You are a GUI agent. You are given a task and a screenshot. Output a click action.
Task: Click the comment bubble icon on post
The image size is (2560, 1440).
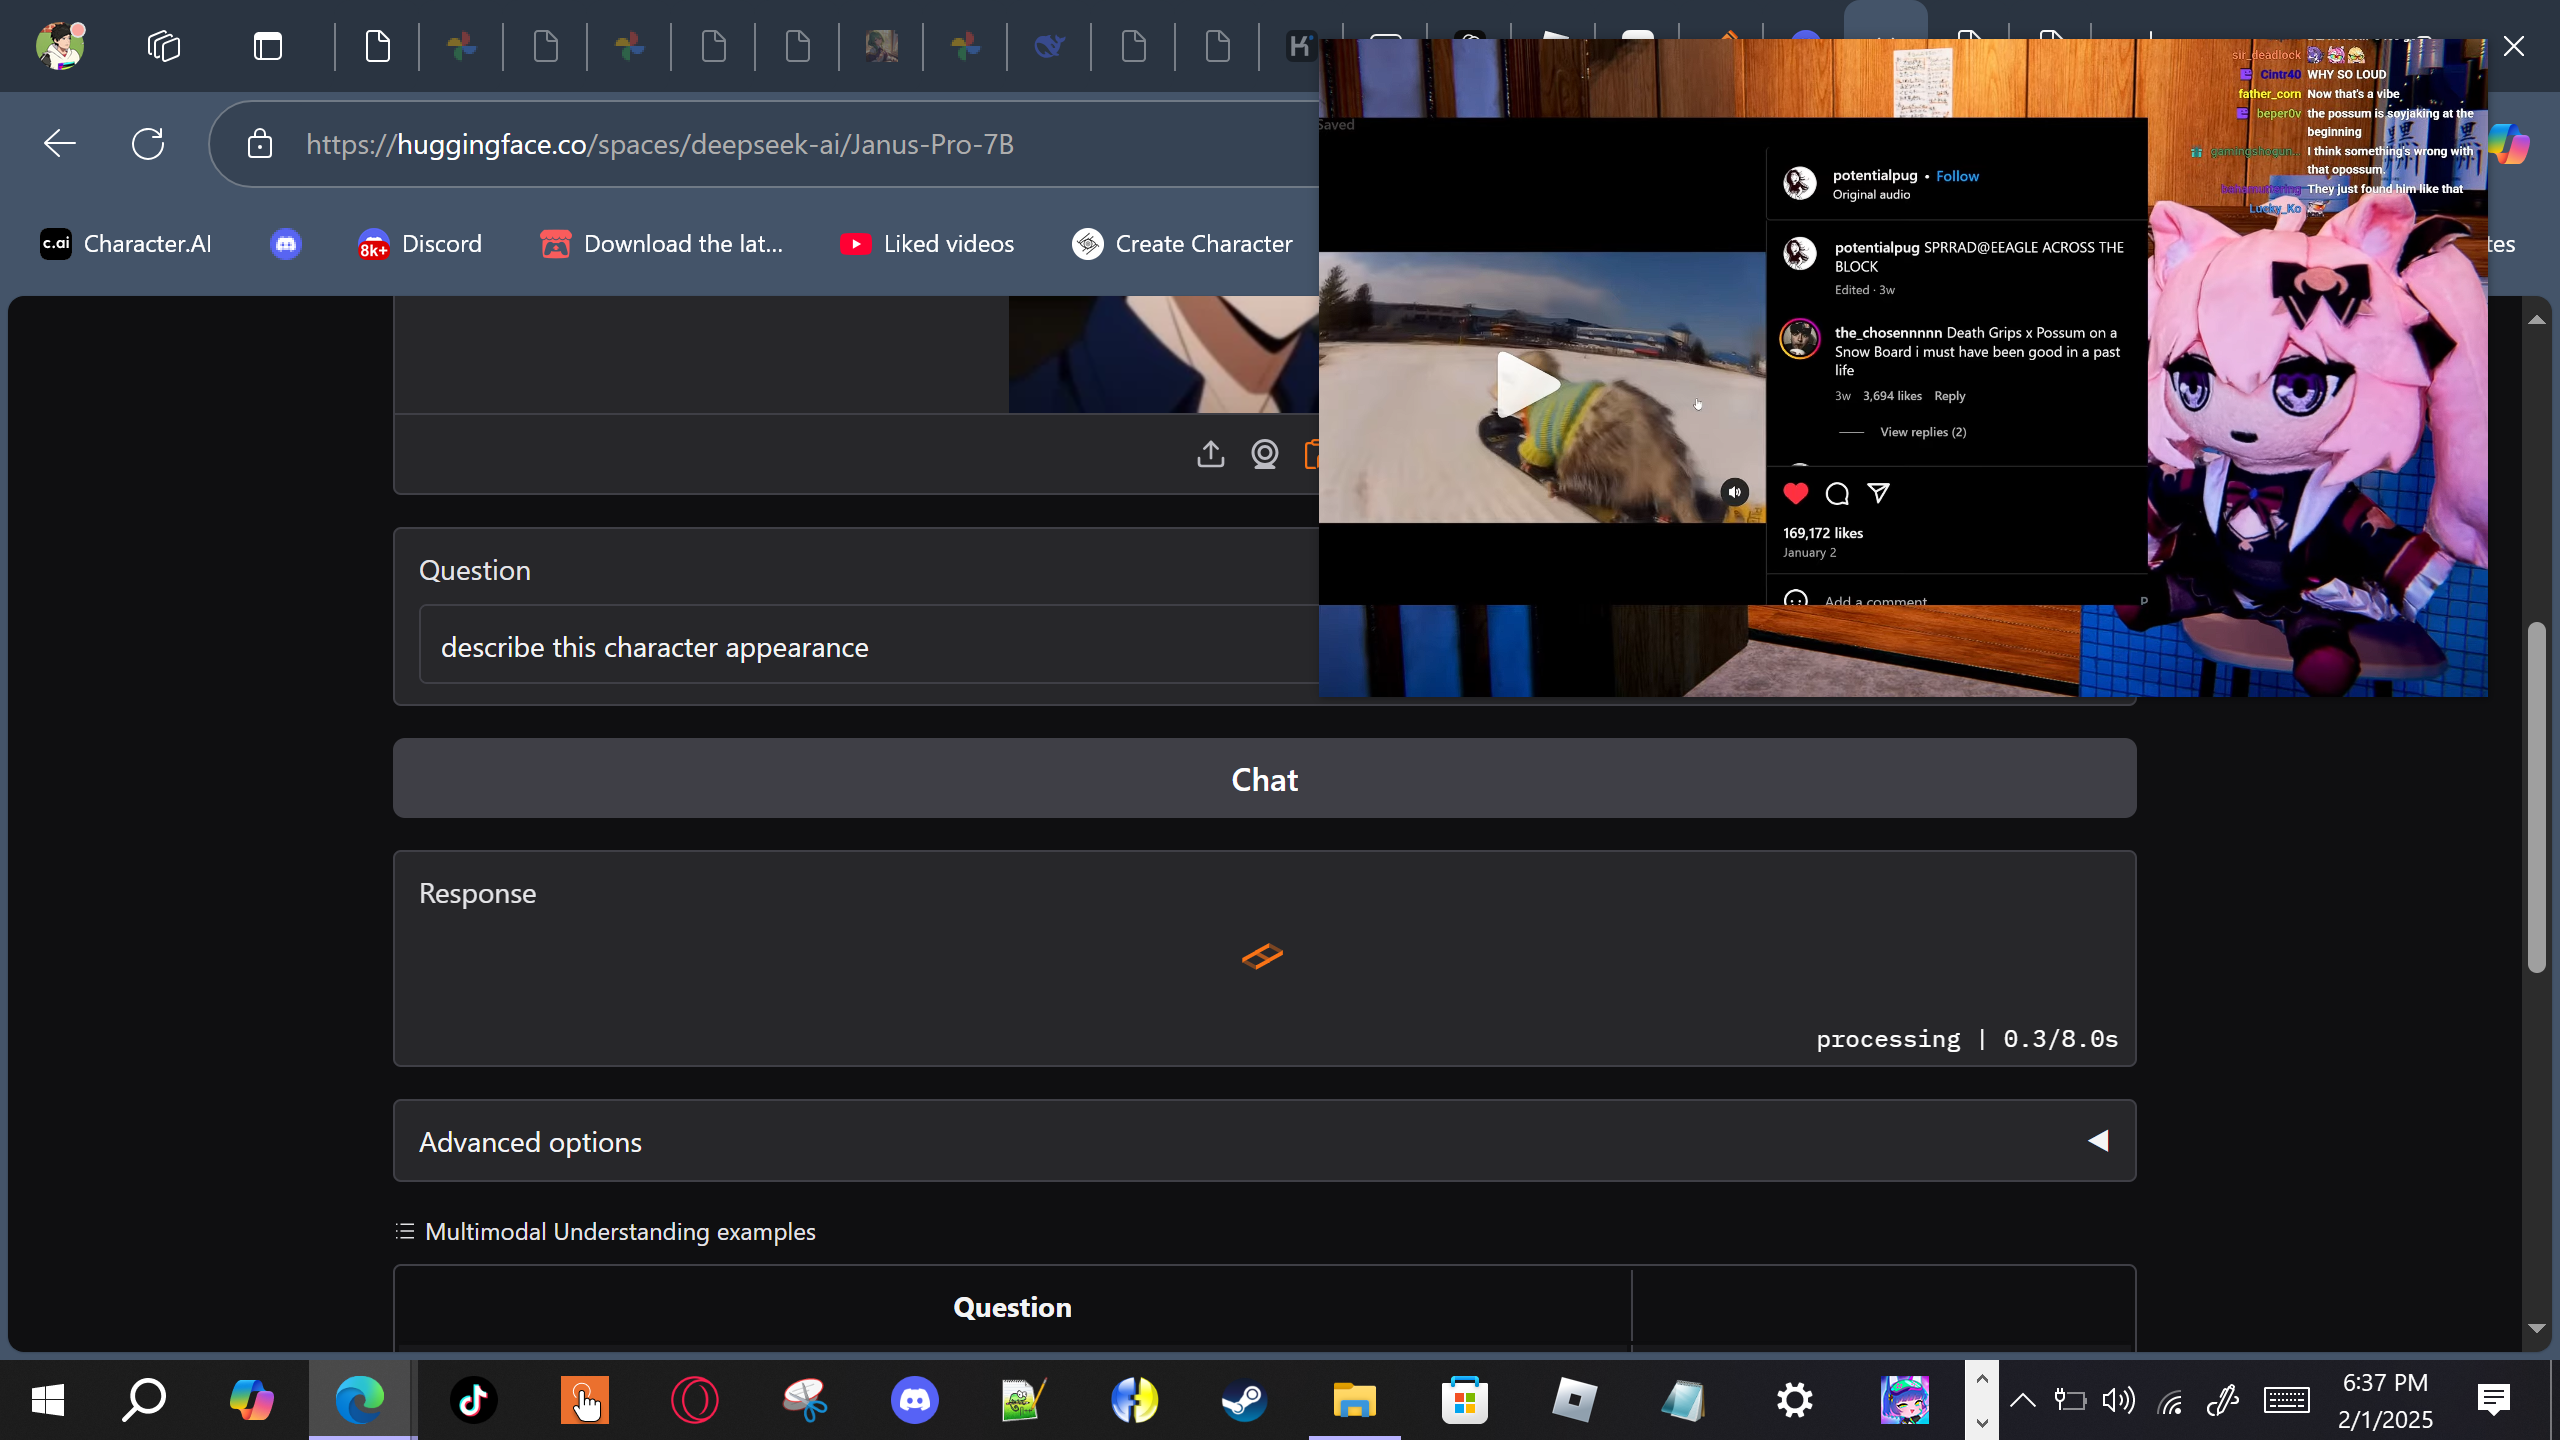(x=1837, y=493)
